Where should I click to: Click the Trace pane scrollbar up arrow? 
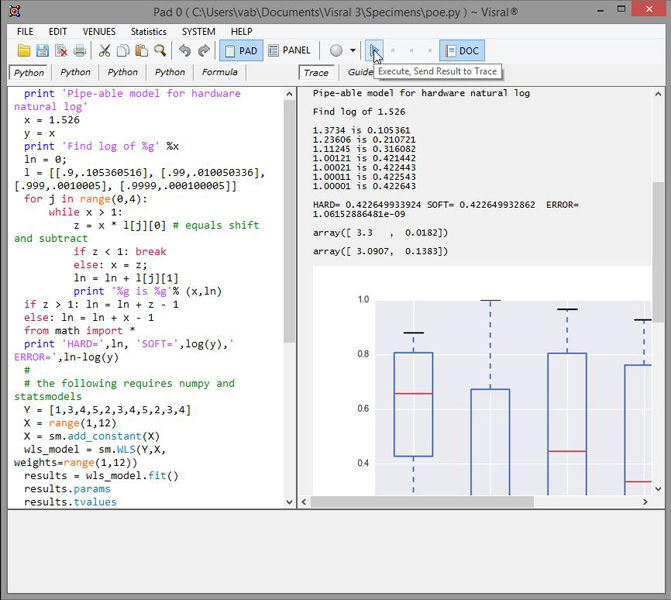(658, 94)
